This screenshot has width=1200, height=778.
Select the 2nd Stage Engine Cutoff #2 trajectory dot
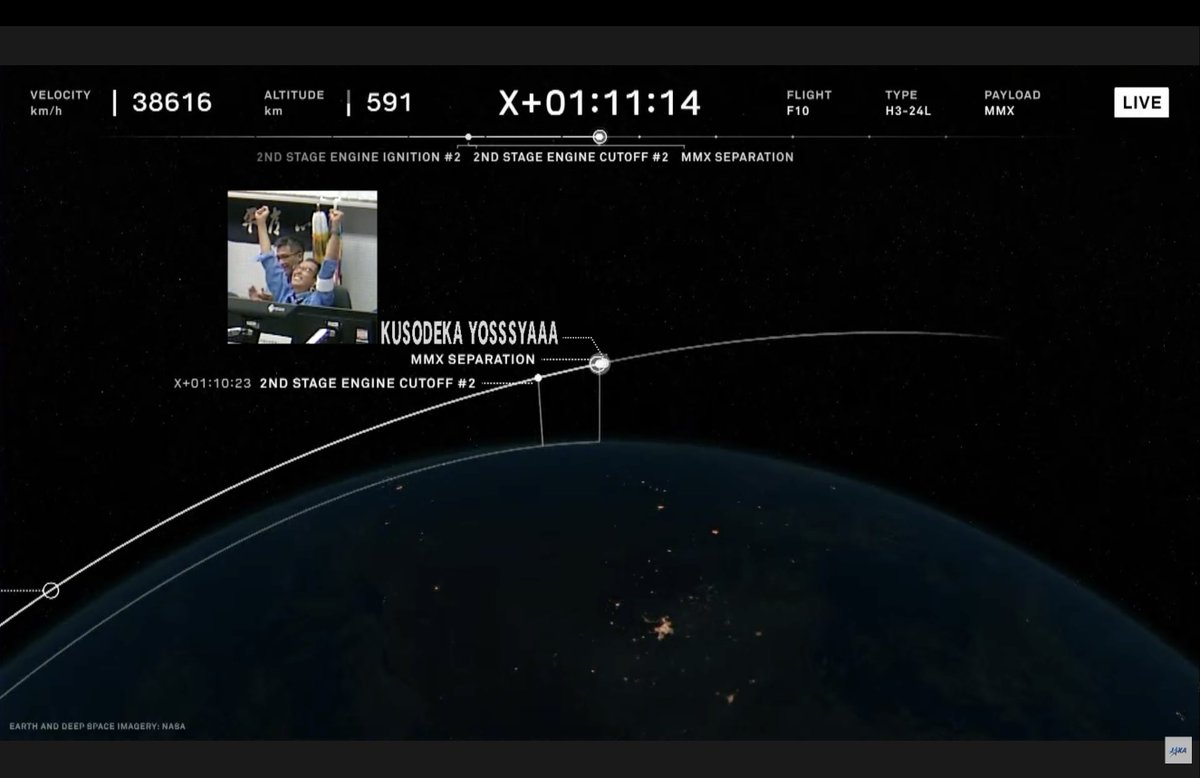(x=538, y=377)
